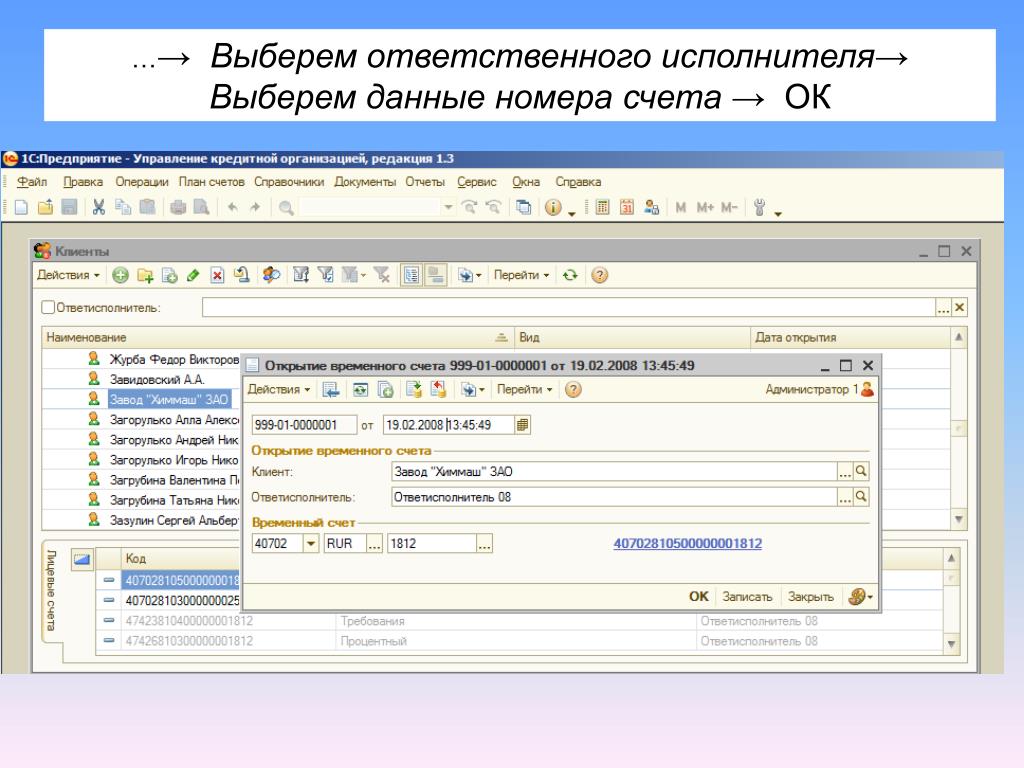1024x768 pixels.
Task: Open the Документы menu
Action: coord(365,182)
